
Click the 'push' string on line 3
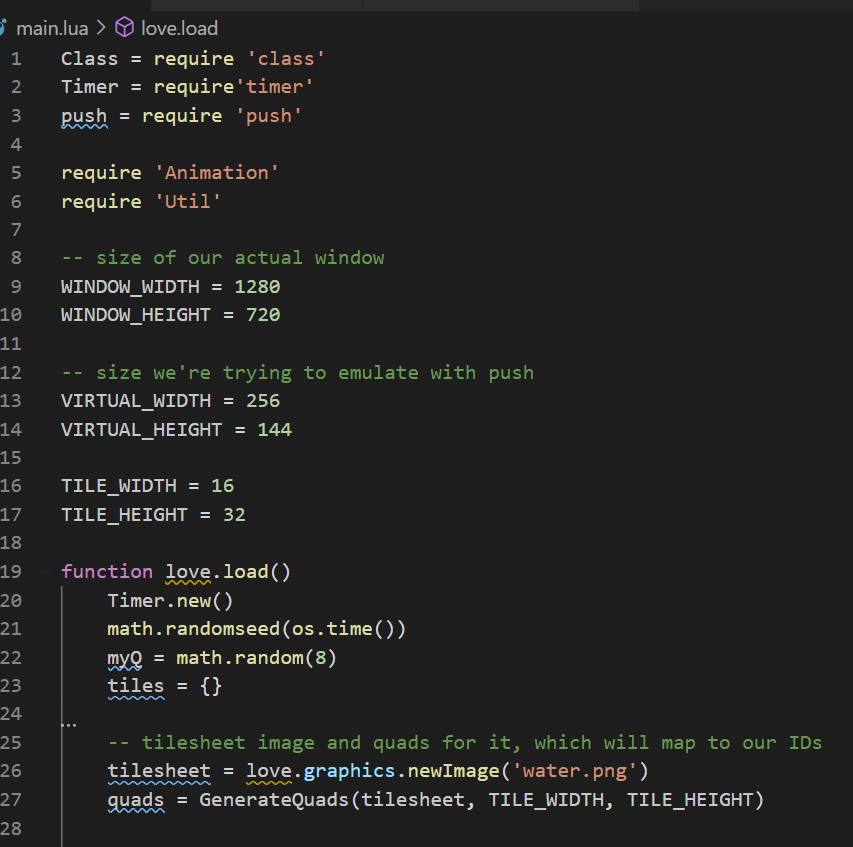269,116
